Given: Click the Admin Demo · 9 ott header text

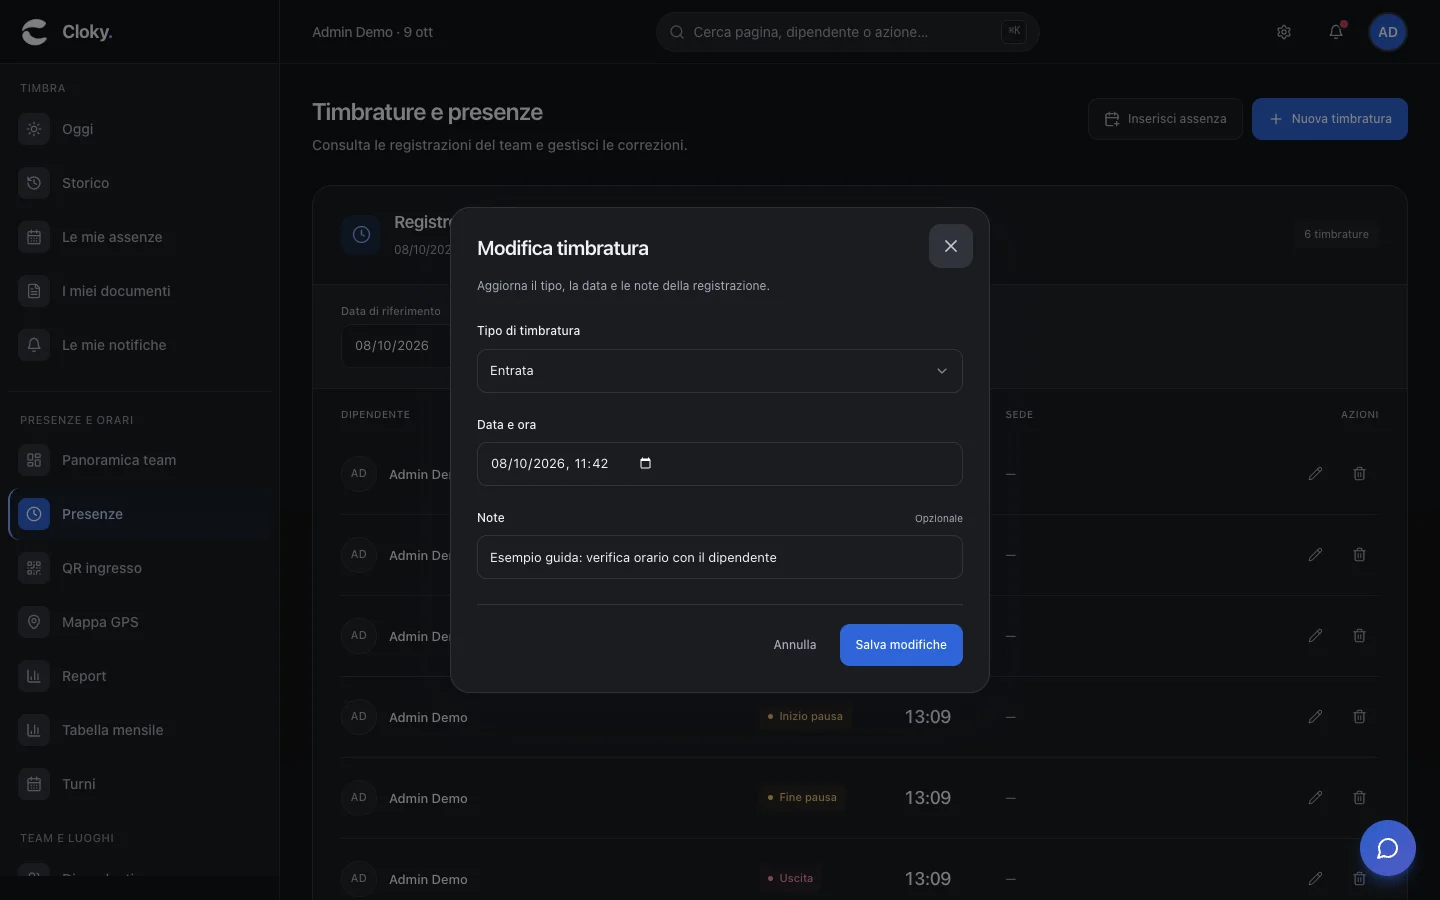Looking at the screenshot, I should pyautogui.click(x=372, y=32).
